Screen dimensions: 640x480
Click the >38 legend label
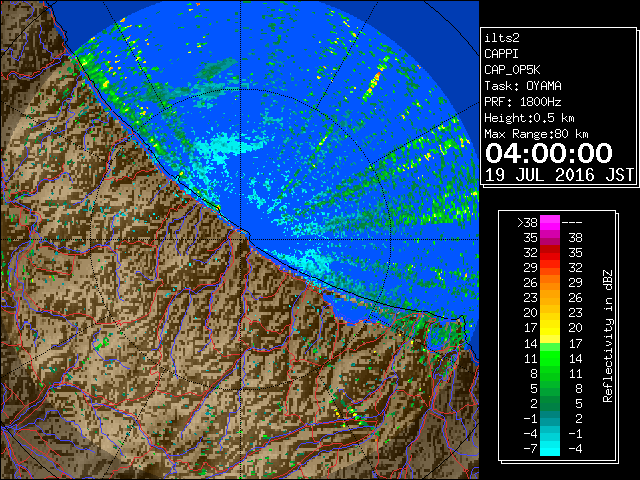[527, 222]
